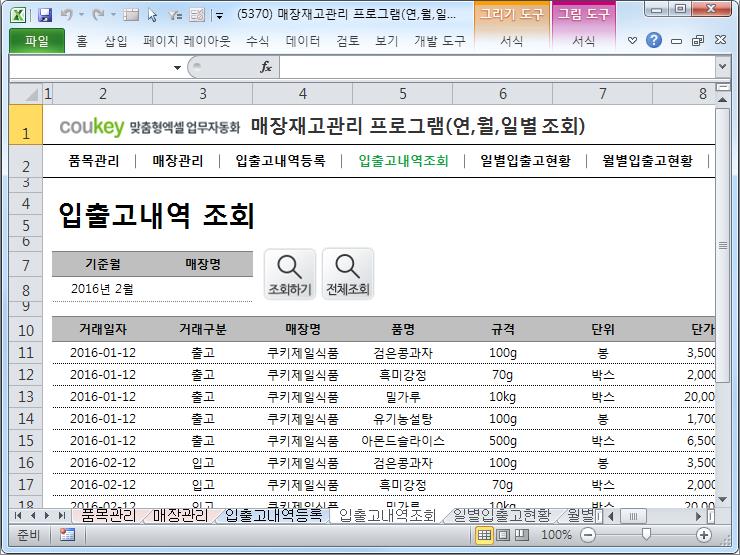Image resolution: width=740 pixels, height=555 pixels.
Task: Undo the last action
Action: (x=67, y=15)
